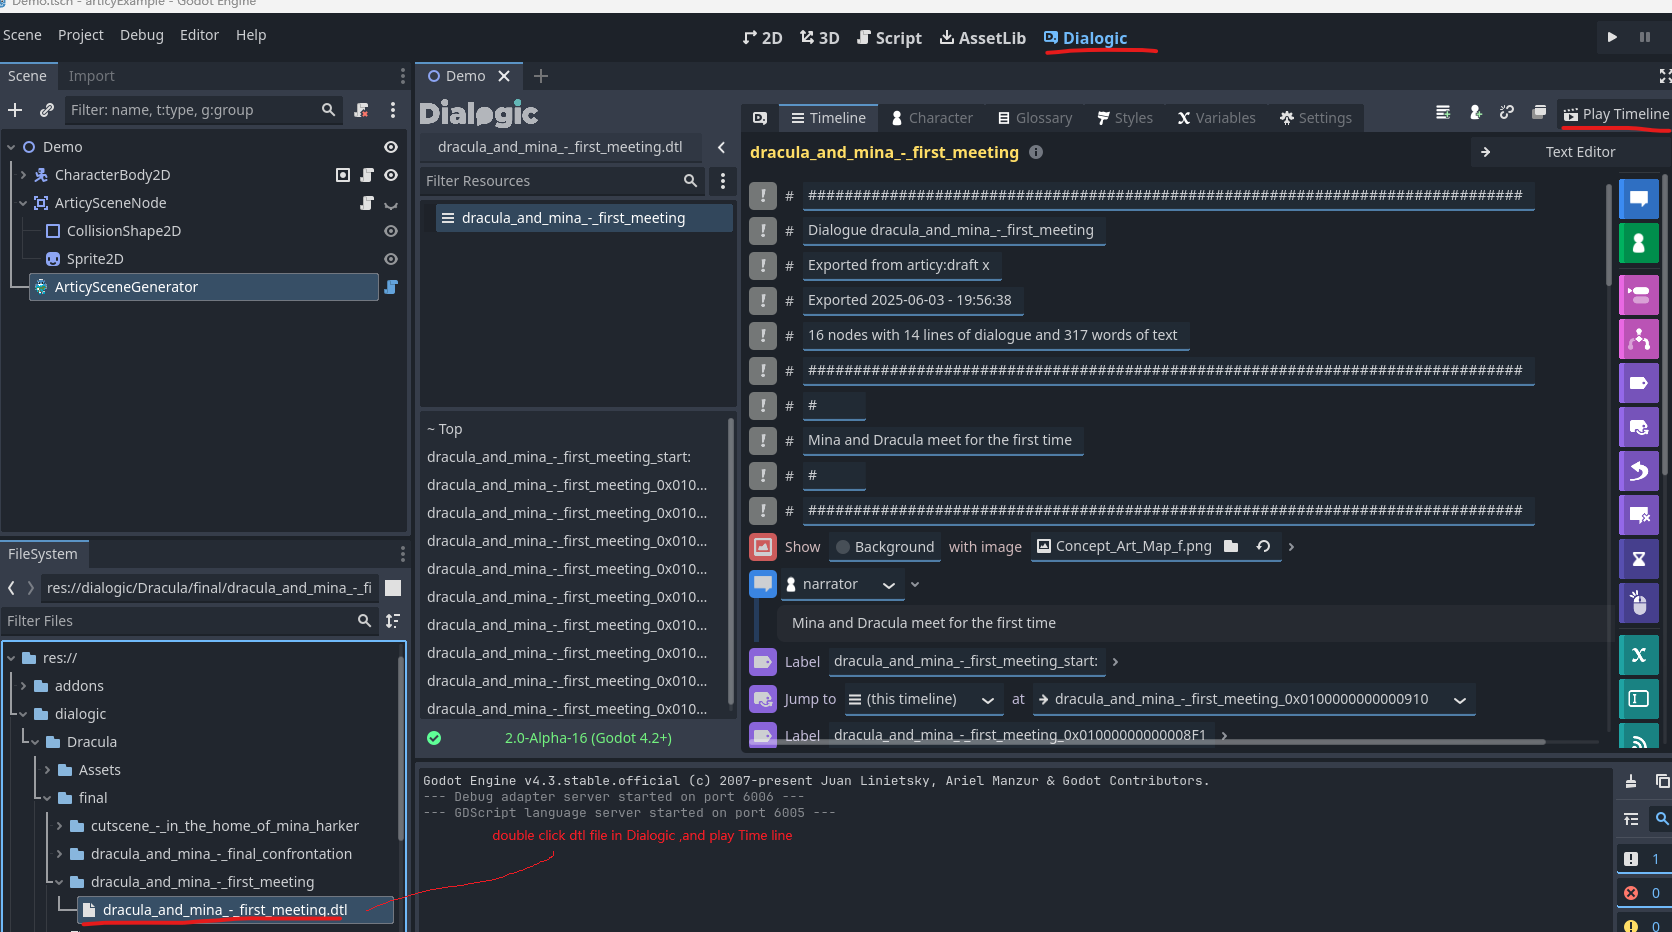1672x932 pixels.
Task: Open the script icon on CharacterBody2D row
Action: click(367, 175)
